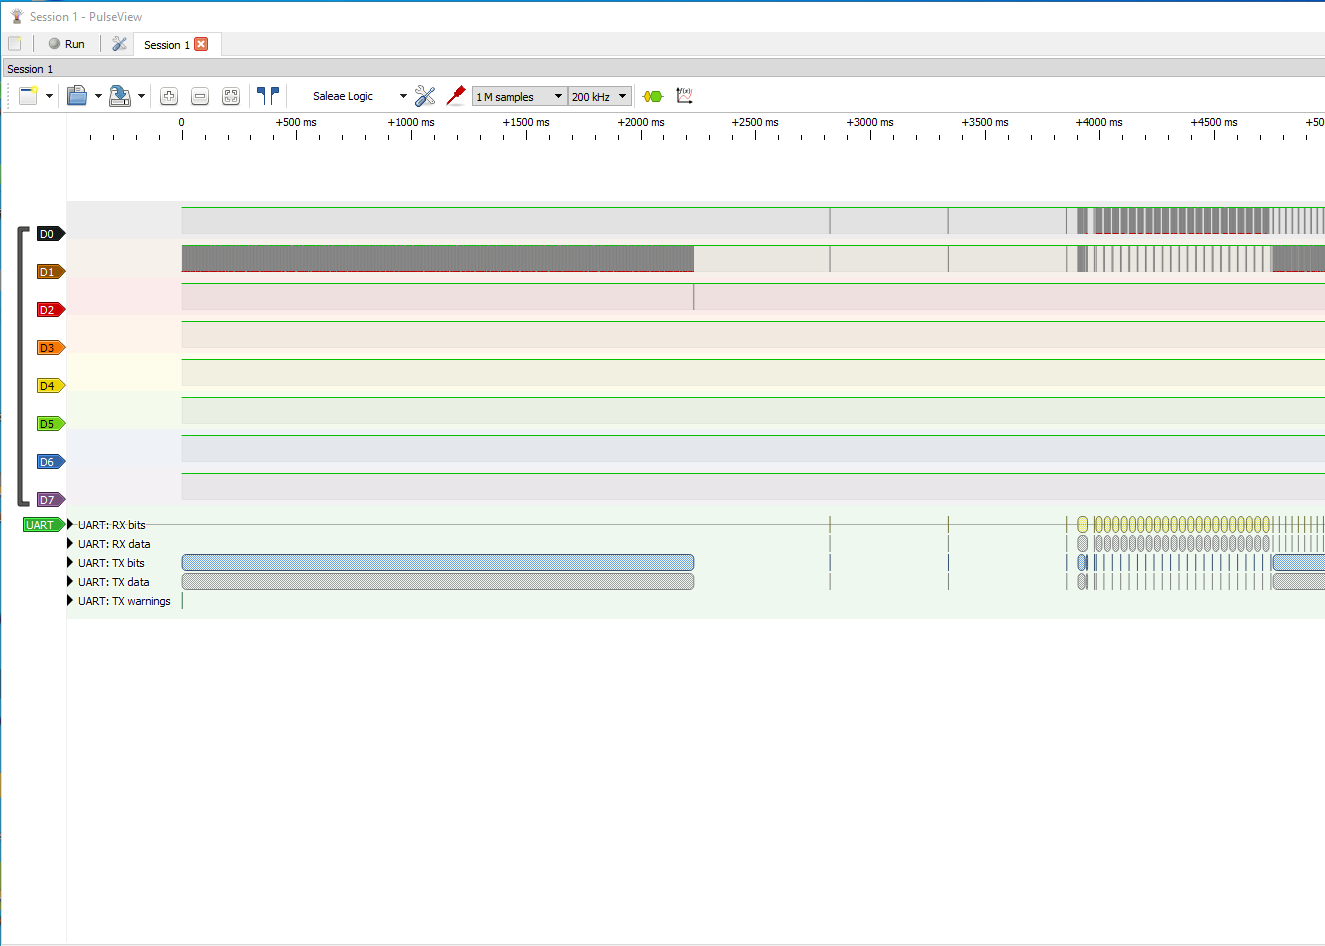Zoom in on the waveform view
This screenshot has height=946, width=1325.
[x=169, y=96]
